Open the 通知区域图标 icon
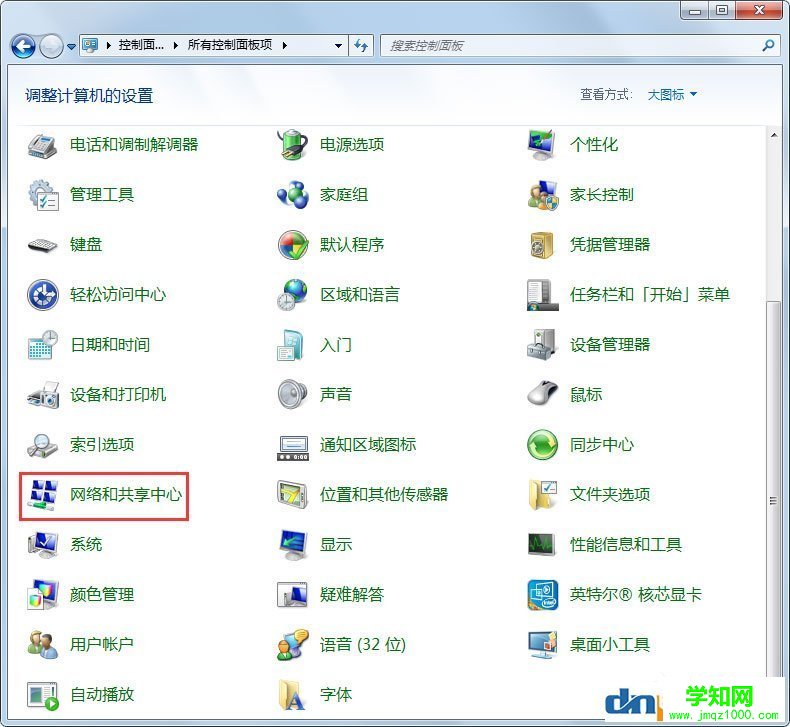This screenshot has width=790, height=727. [293, 448]
